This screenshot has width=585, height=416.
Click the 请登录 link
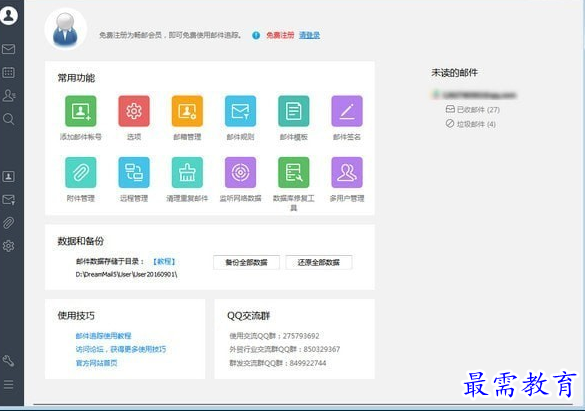pos(310,35)
